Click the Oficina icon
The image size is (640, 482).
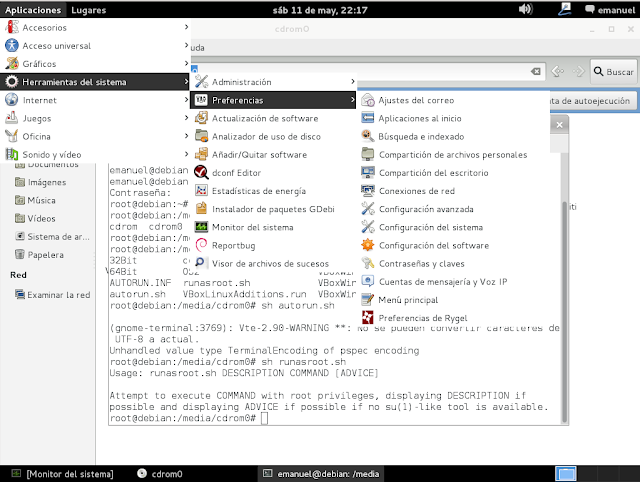pyautogui.click(x=12, y=136)
